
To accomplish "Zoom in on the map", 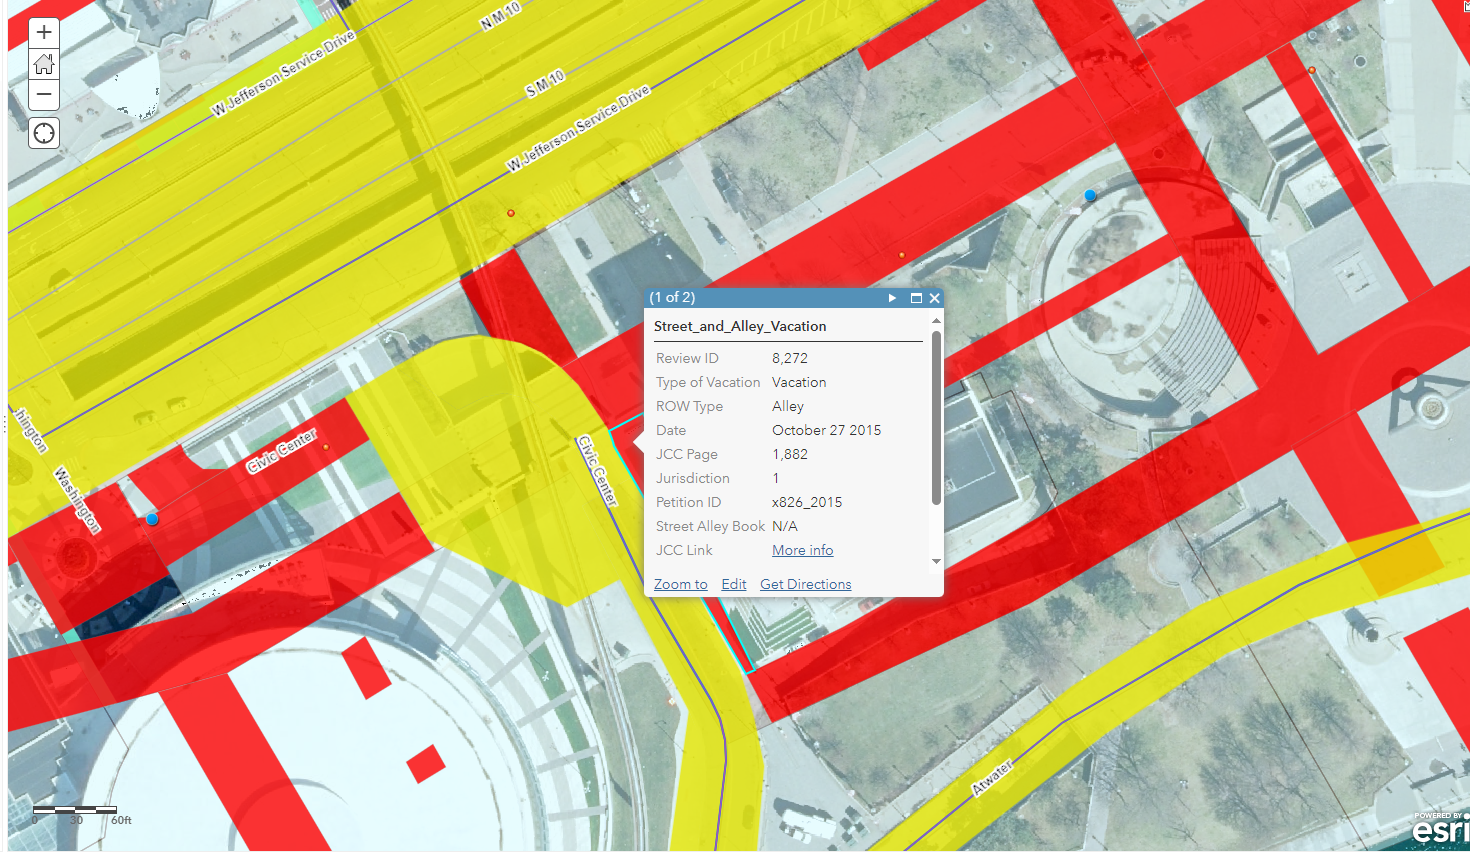I will click(44, 33).
